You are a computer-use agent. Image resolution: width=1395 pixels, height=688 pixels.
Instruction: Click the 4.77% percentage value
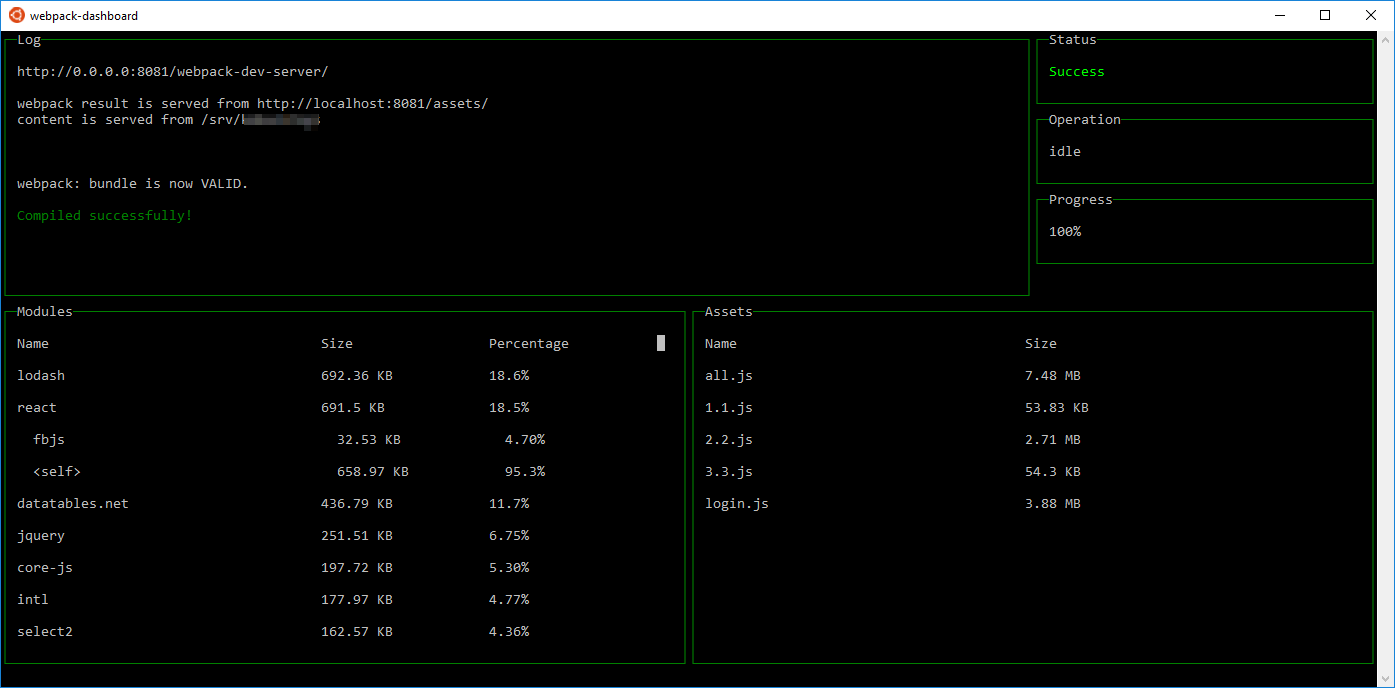[x=509, y=600]
